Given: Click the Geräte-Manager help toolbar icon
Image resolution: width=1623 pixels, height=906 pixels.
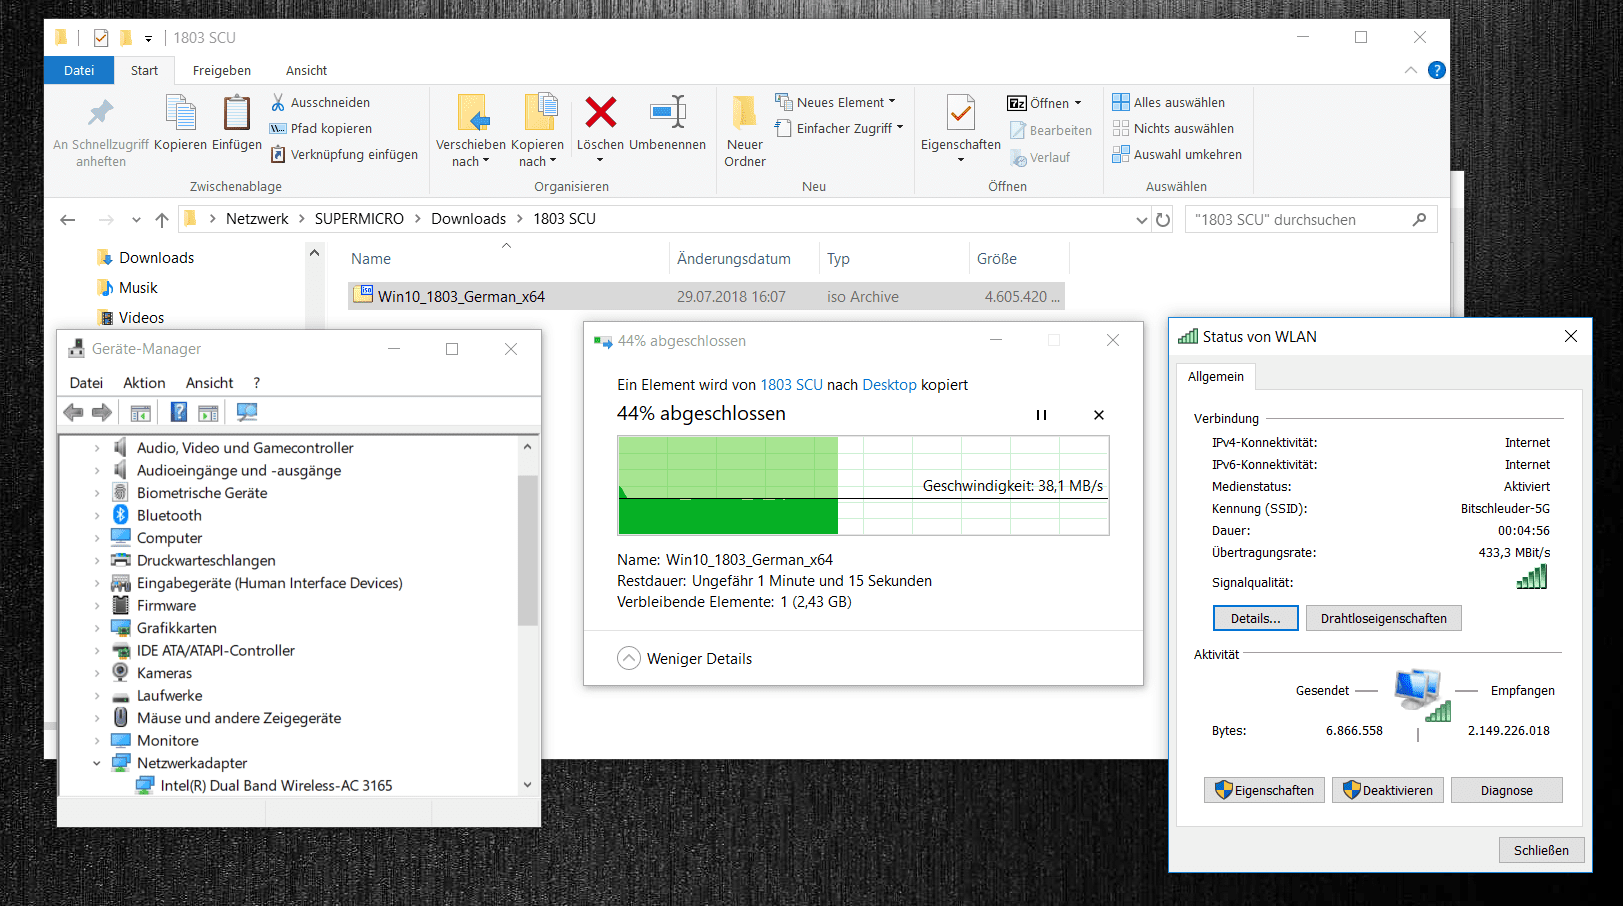Looking at the screenshot, I should click(x=179, y=412).
